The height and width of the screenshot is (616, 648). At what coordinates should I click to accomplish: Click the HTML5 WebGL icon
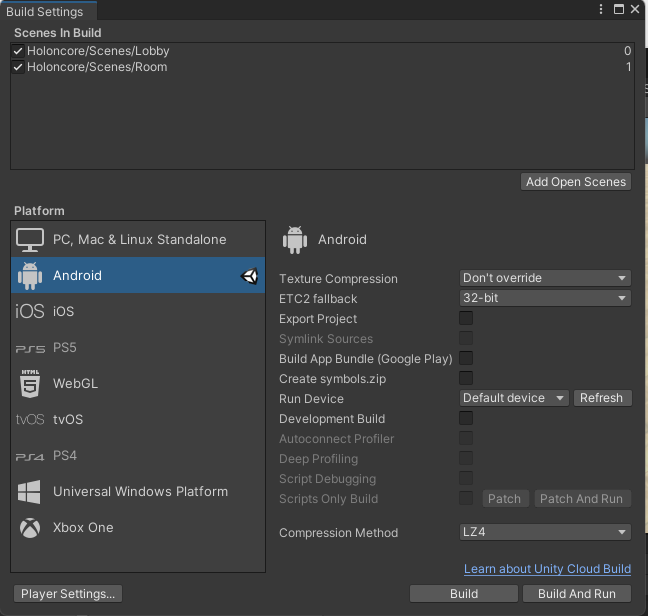pyautogui.click(x=30, y=384)
